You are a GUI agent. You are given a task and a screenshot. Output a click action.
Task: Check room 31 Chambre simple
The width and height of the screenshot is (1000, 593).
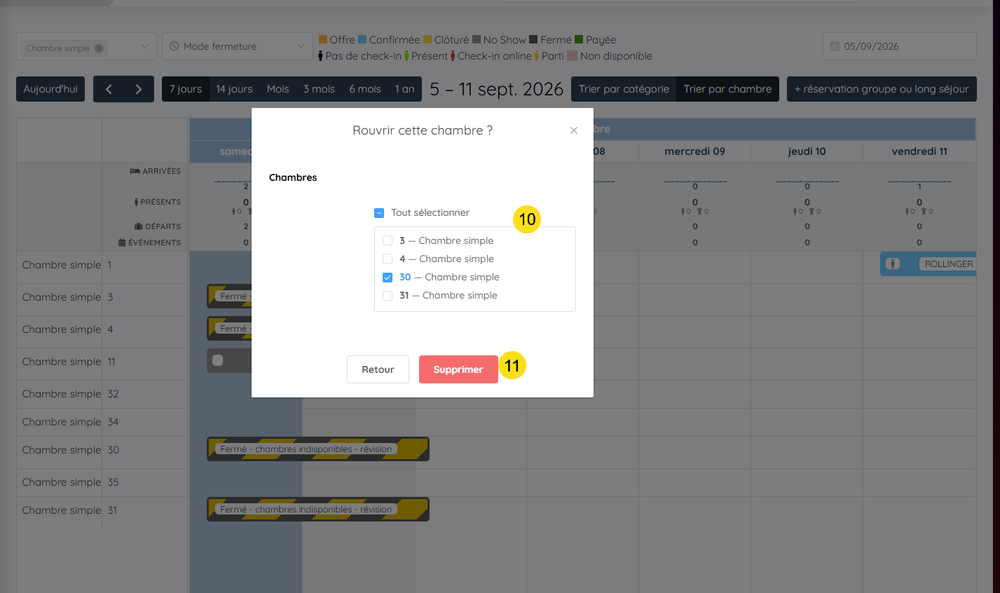coord(387,296)
